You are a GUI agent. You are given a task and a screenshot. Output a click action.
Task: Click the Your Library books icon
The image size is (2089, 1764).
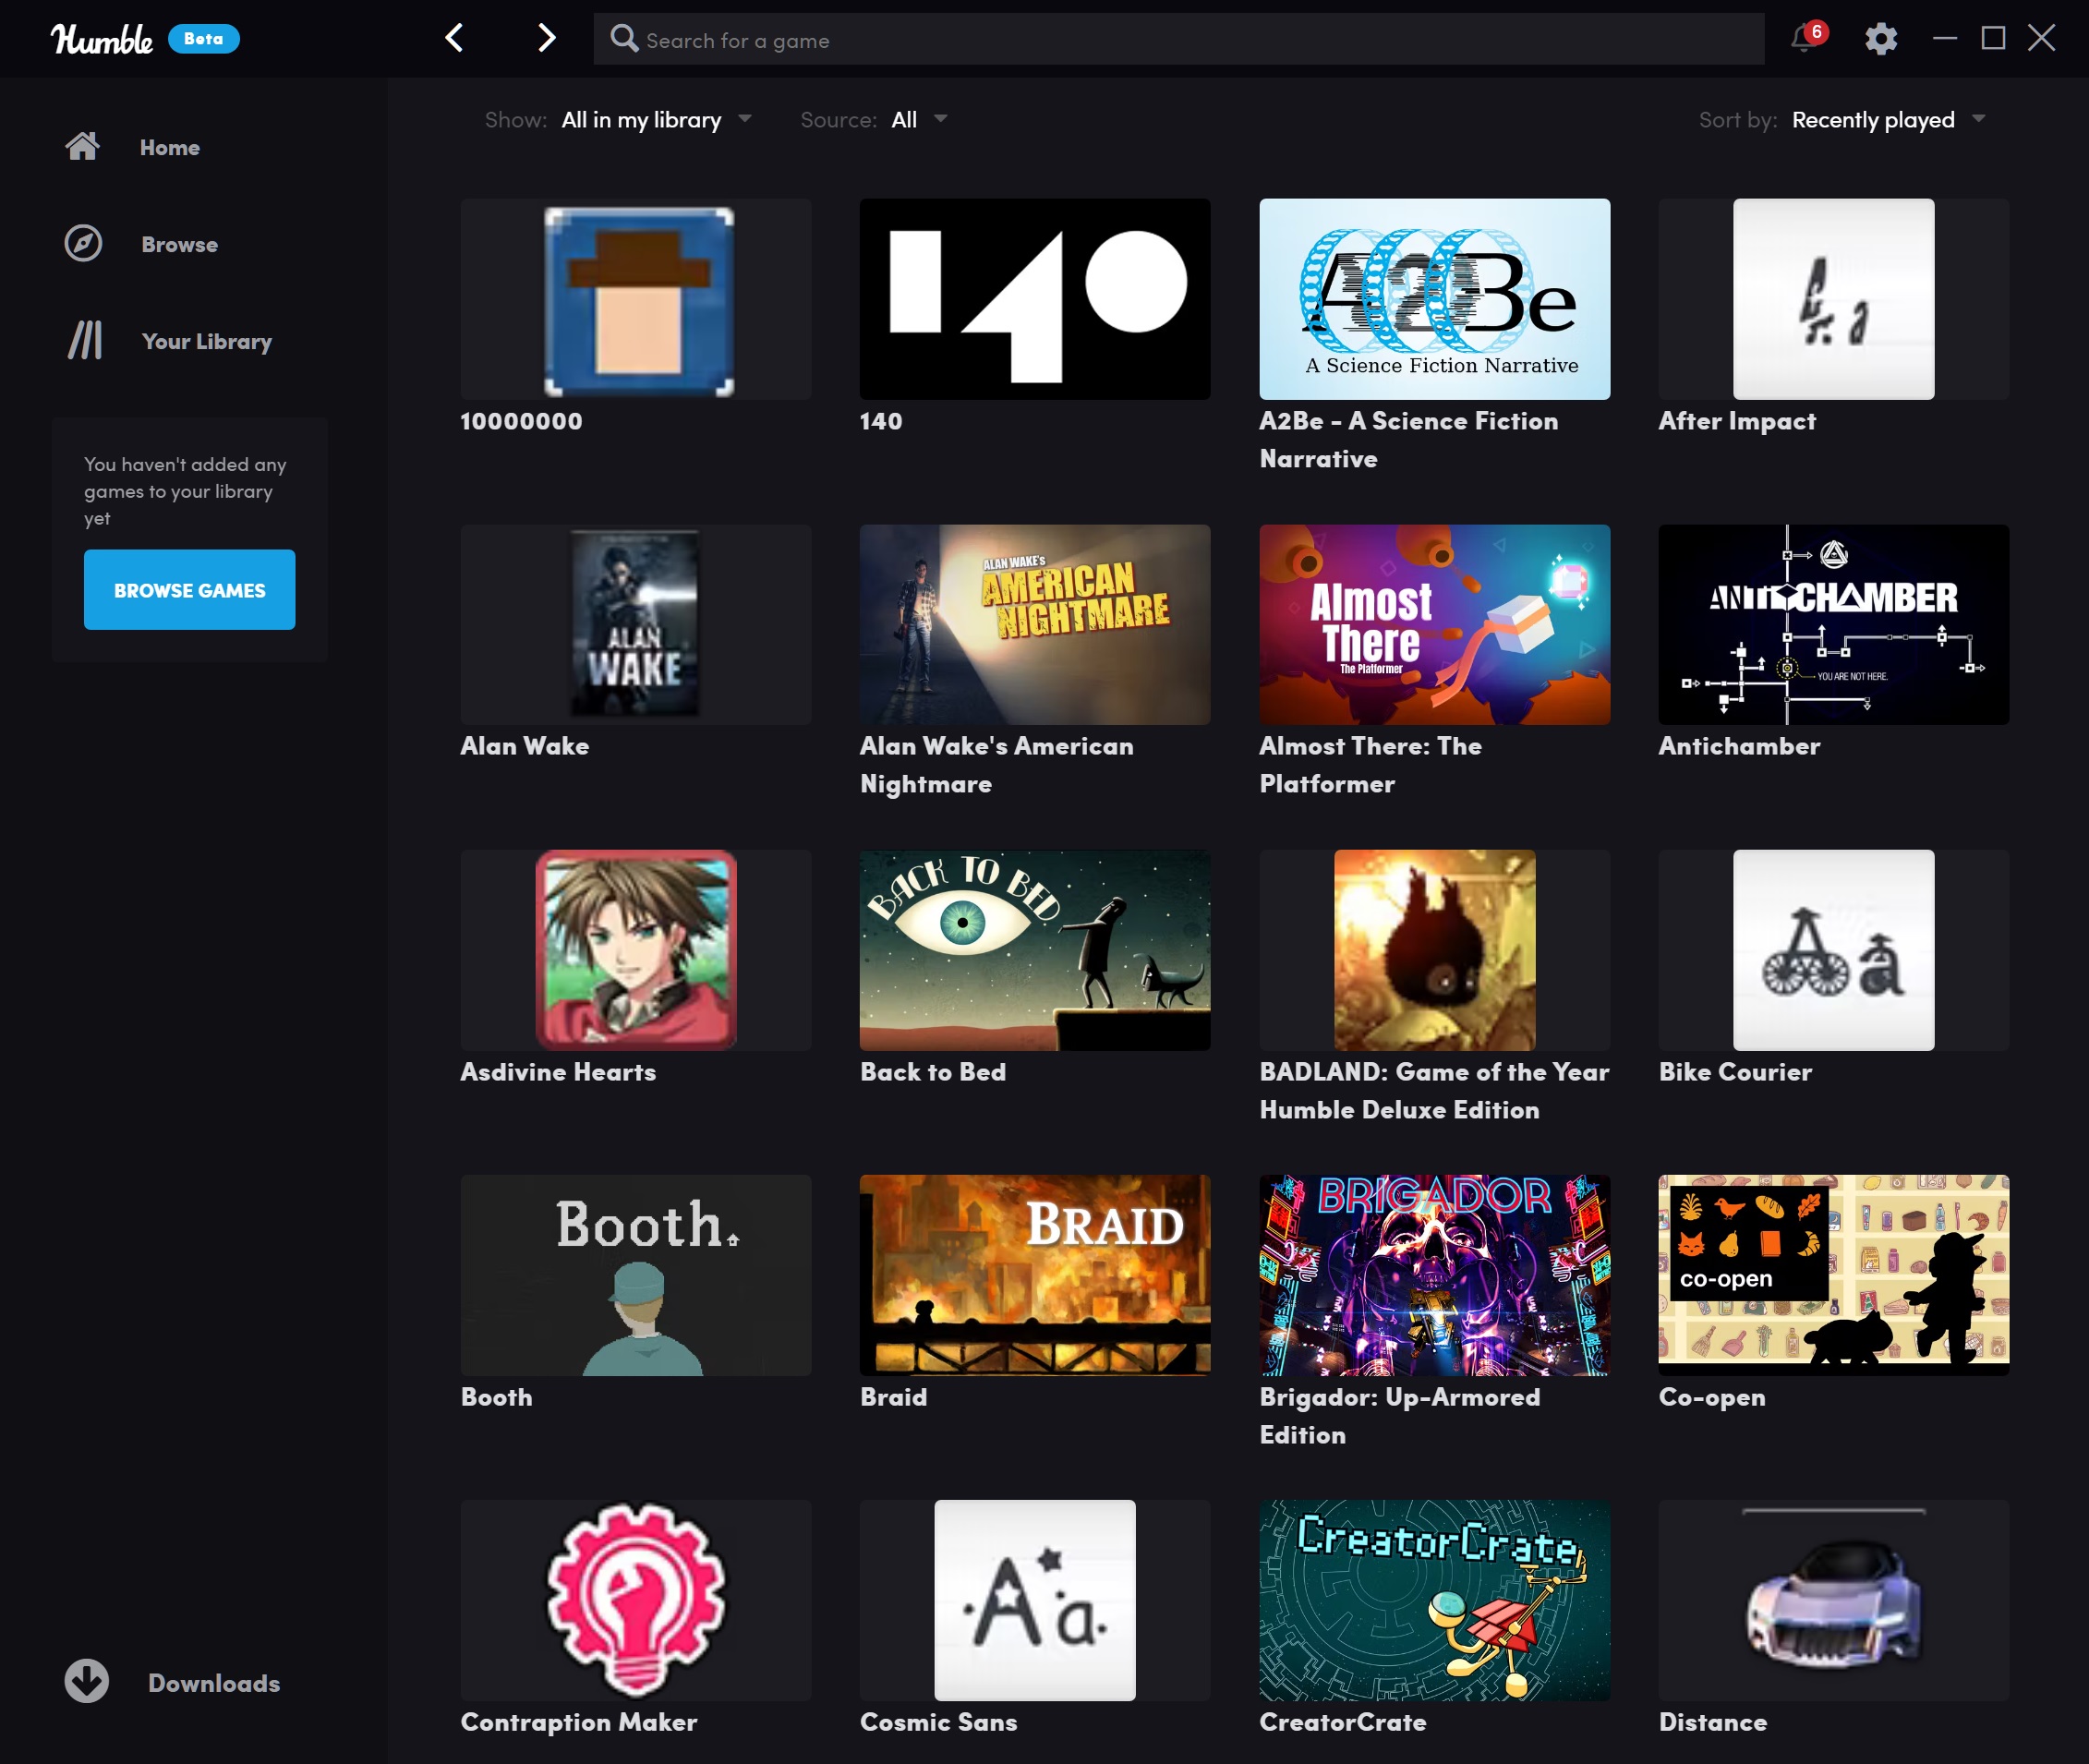[x=85, y=341]
